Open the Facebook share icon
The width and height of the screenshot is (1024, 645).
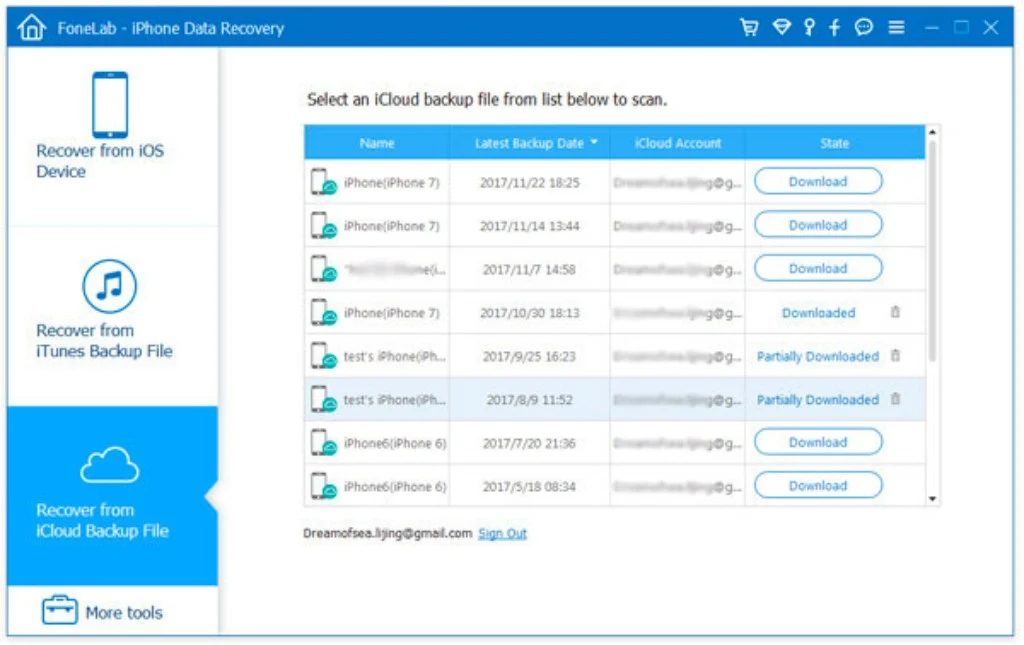[x=834, y=27]
